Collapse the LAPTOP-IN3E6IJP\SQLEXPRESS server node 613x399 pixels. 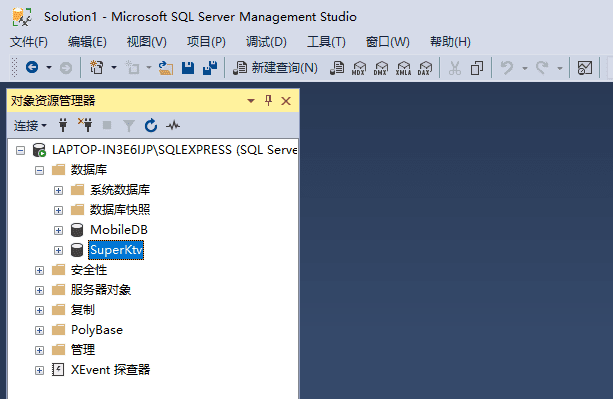[x=20, y=150]
